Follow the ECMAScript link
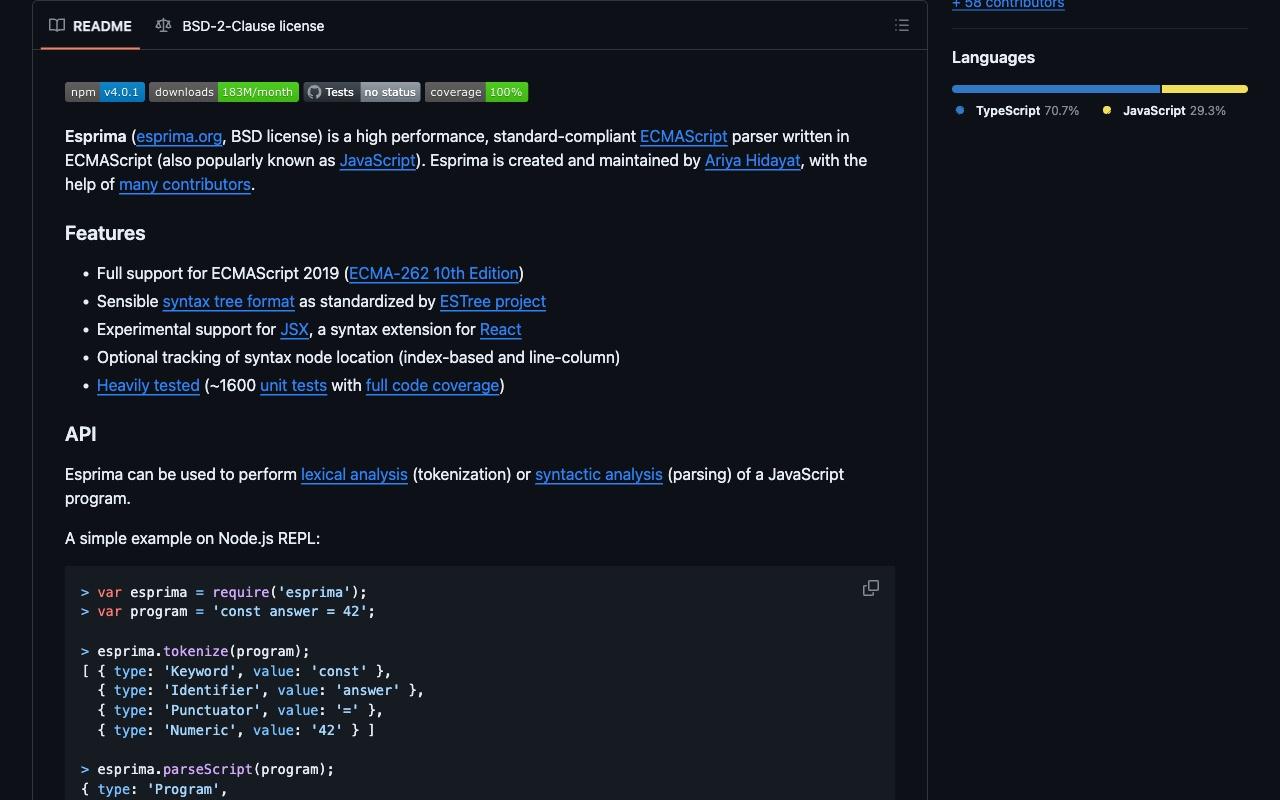Viewport: 1280px width, 800px height. pyautogui.click(x=684, y=136)
